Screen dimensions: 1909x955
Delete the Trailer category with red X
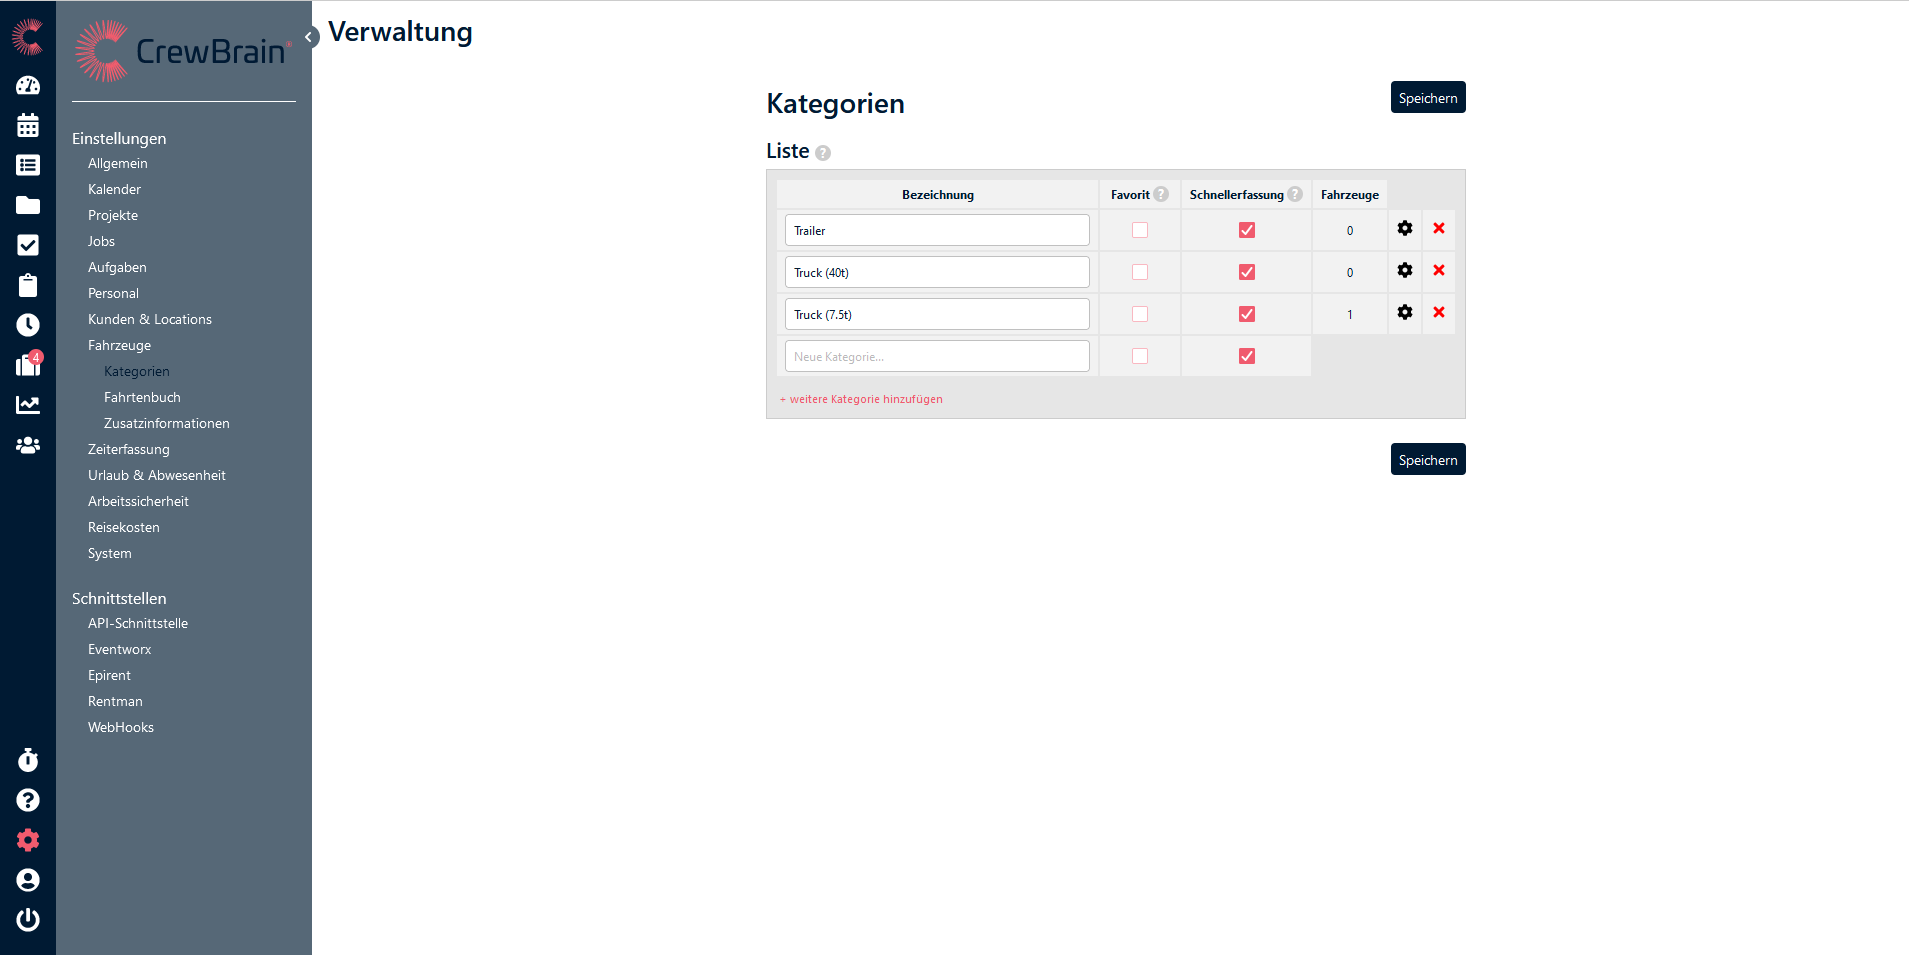pos(1439,229)
